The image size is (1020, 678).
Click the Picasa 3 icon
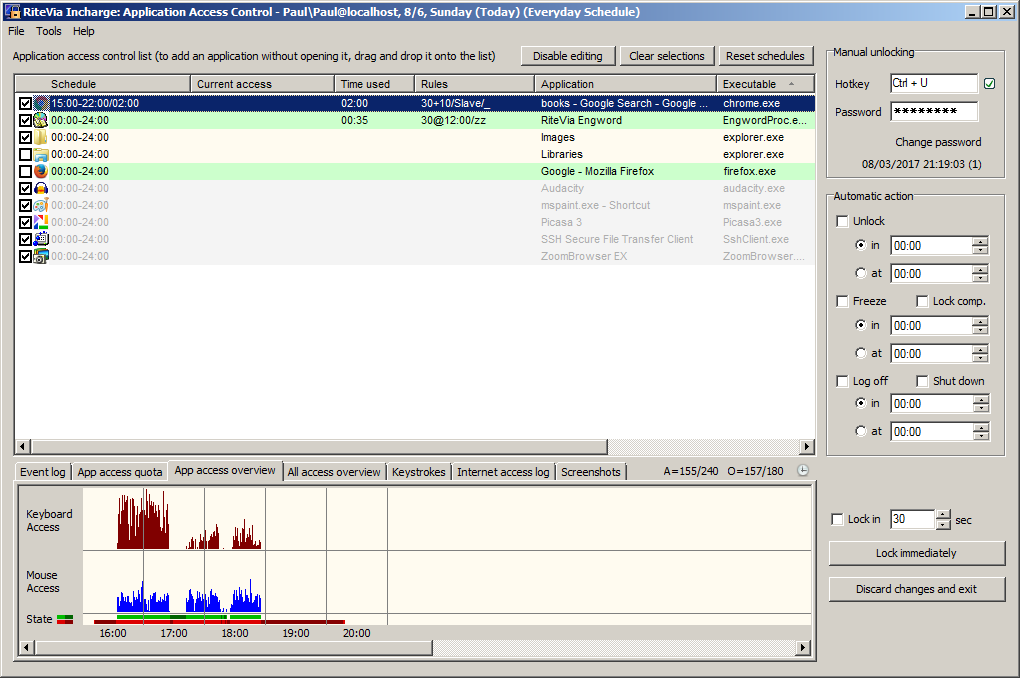click(41, 222)
